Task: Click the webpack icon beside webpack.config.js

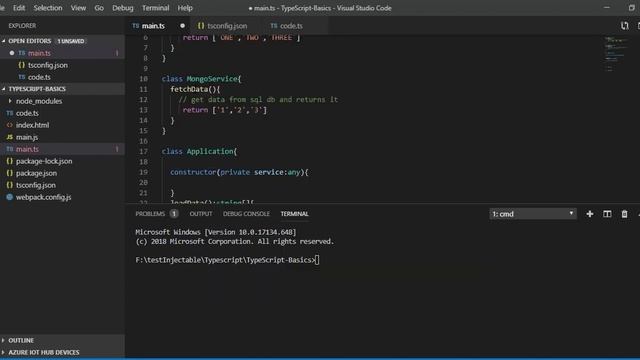Action: 10,197
